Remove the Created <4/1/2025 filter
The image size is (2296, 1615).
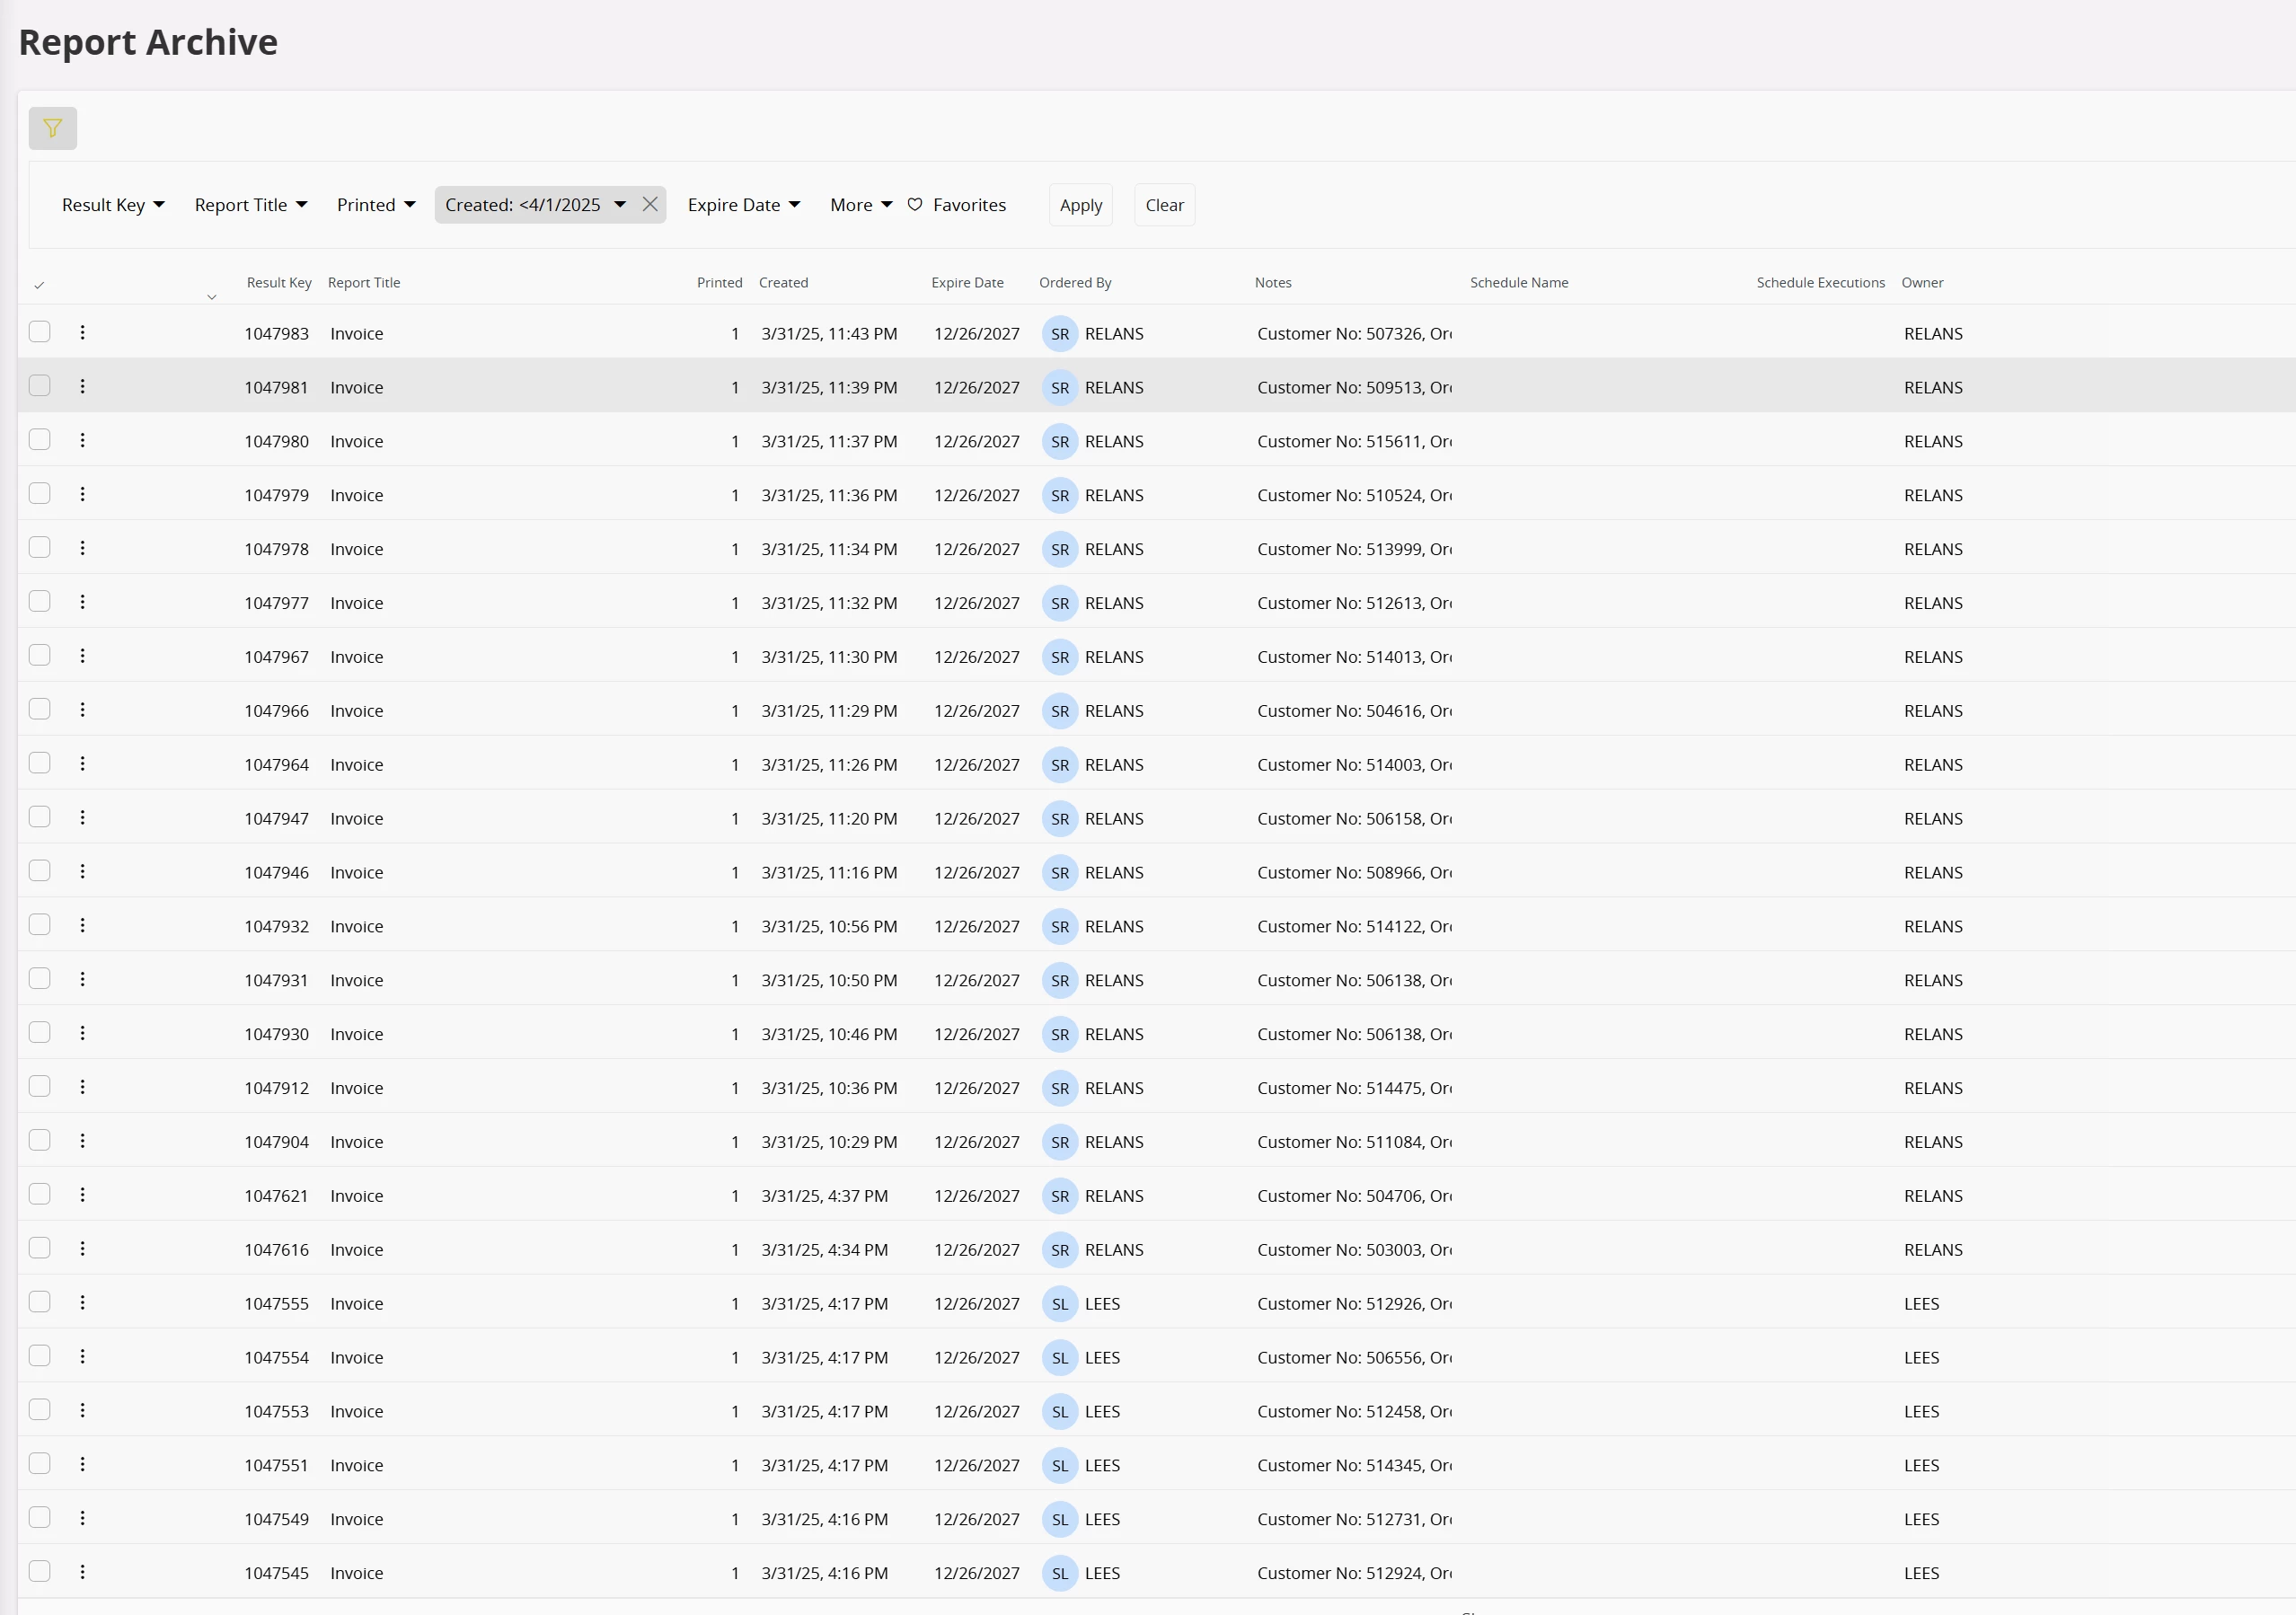click(x=650, y=204)
